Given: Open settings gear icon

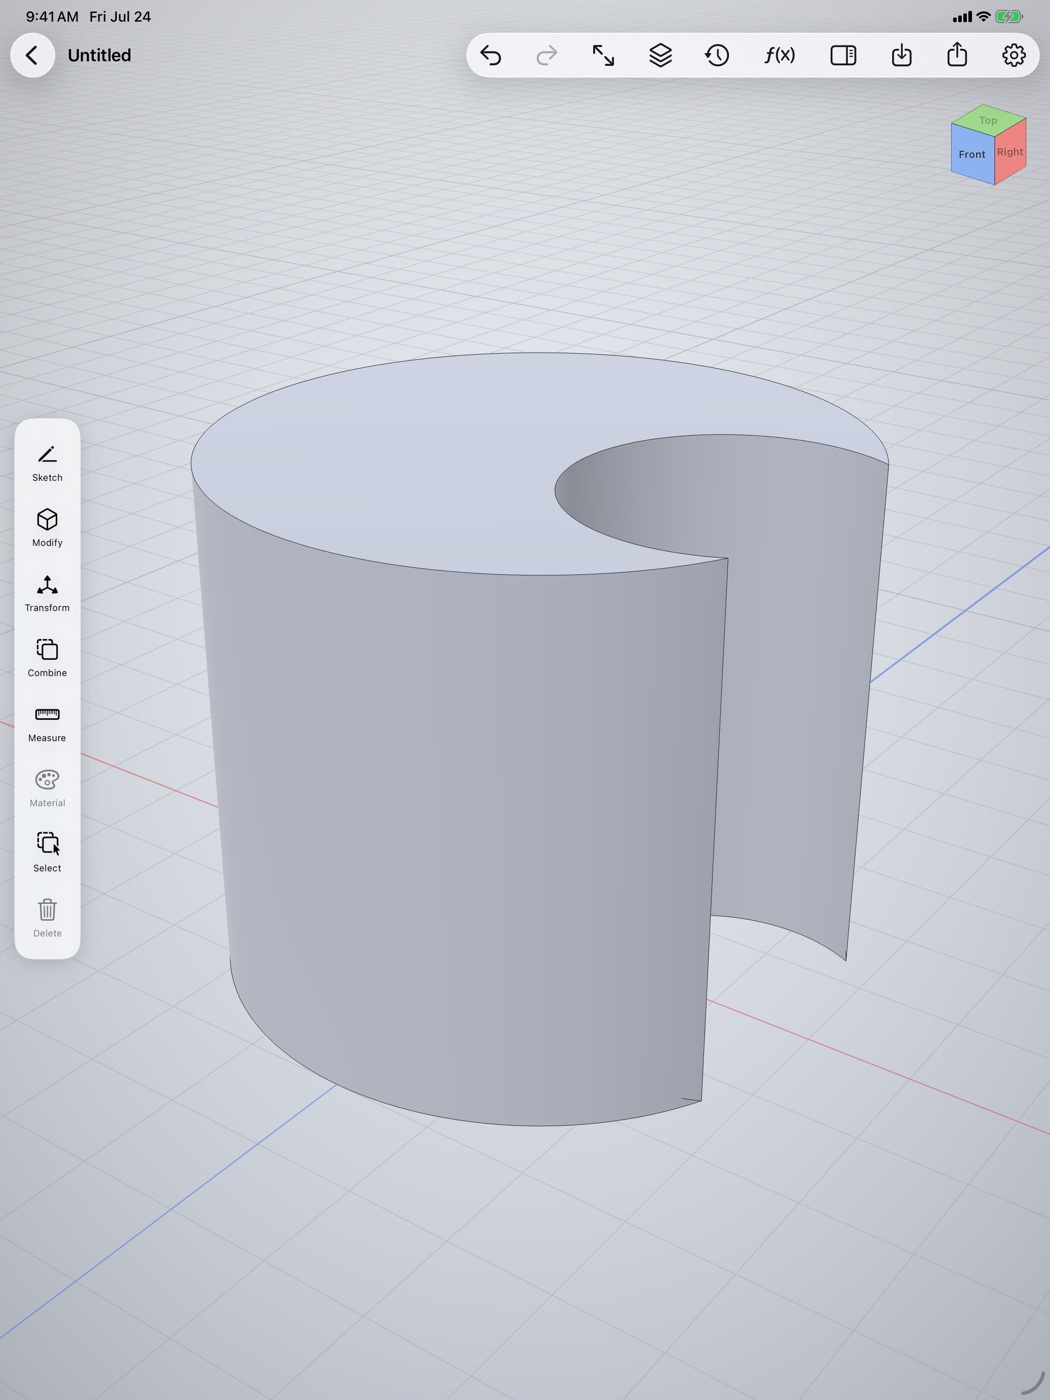Looking at the screenshot, I should pyautogui.click(x=1014, y=55).
